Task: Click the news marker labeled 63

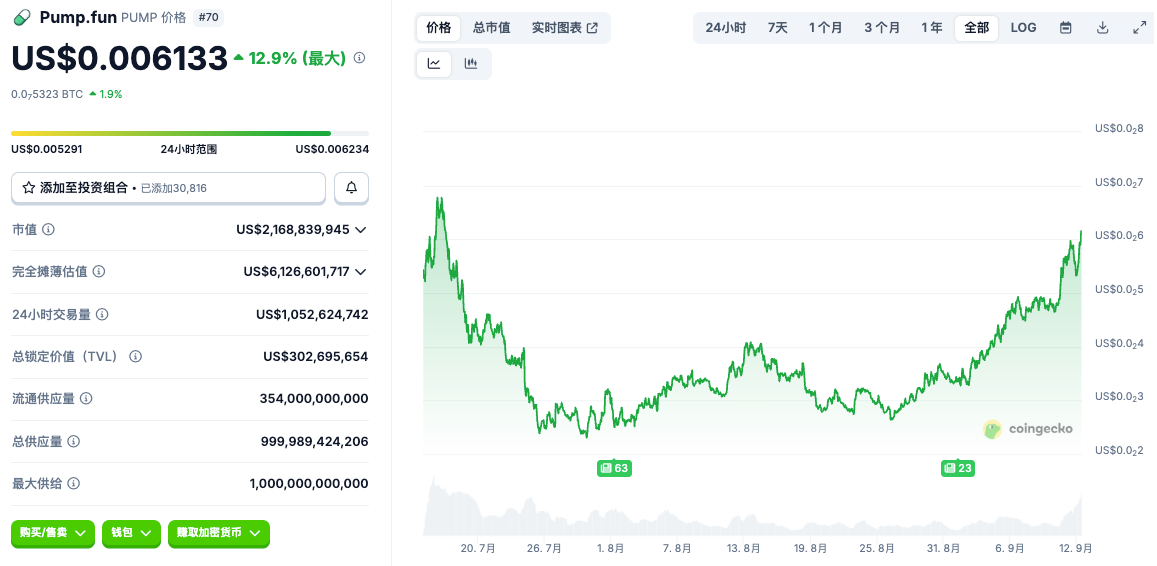Action: pyautogui.click(x=614, y=468)
